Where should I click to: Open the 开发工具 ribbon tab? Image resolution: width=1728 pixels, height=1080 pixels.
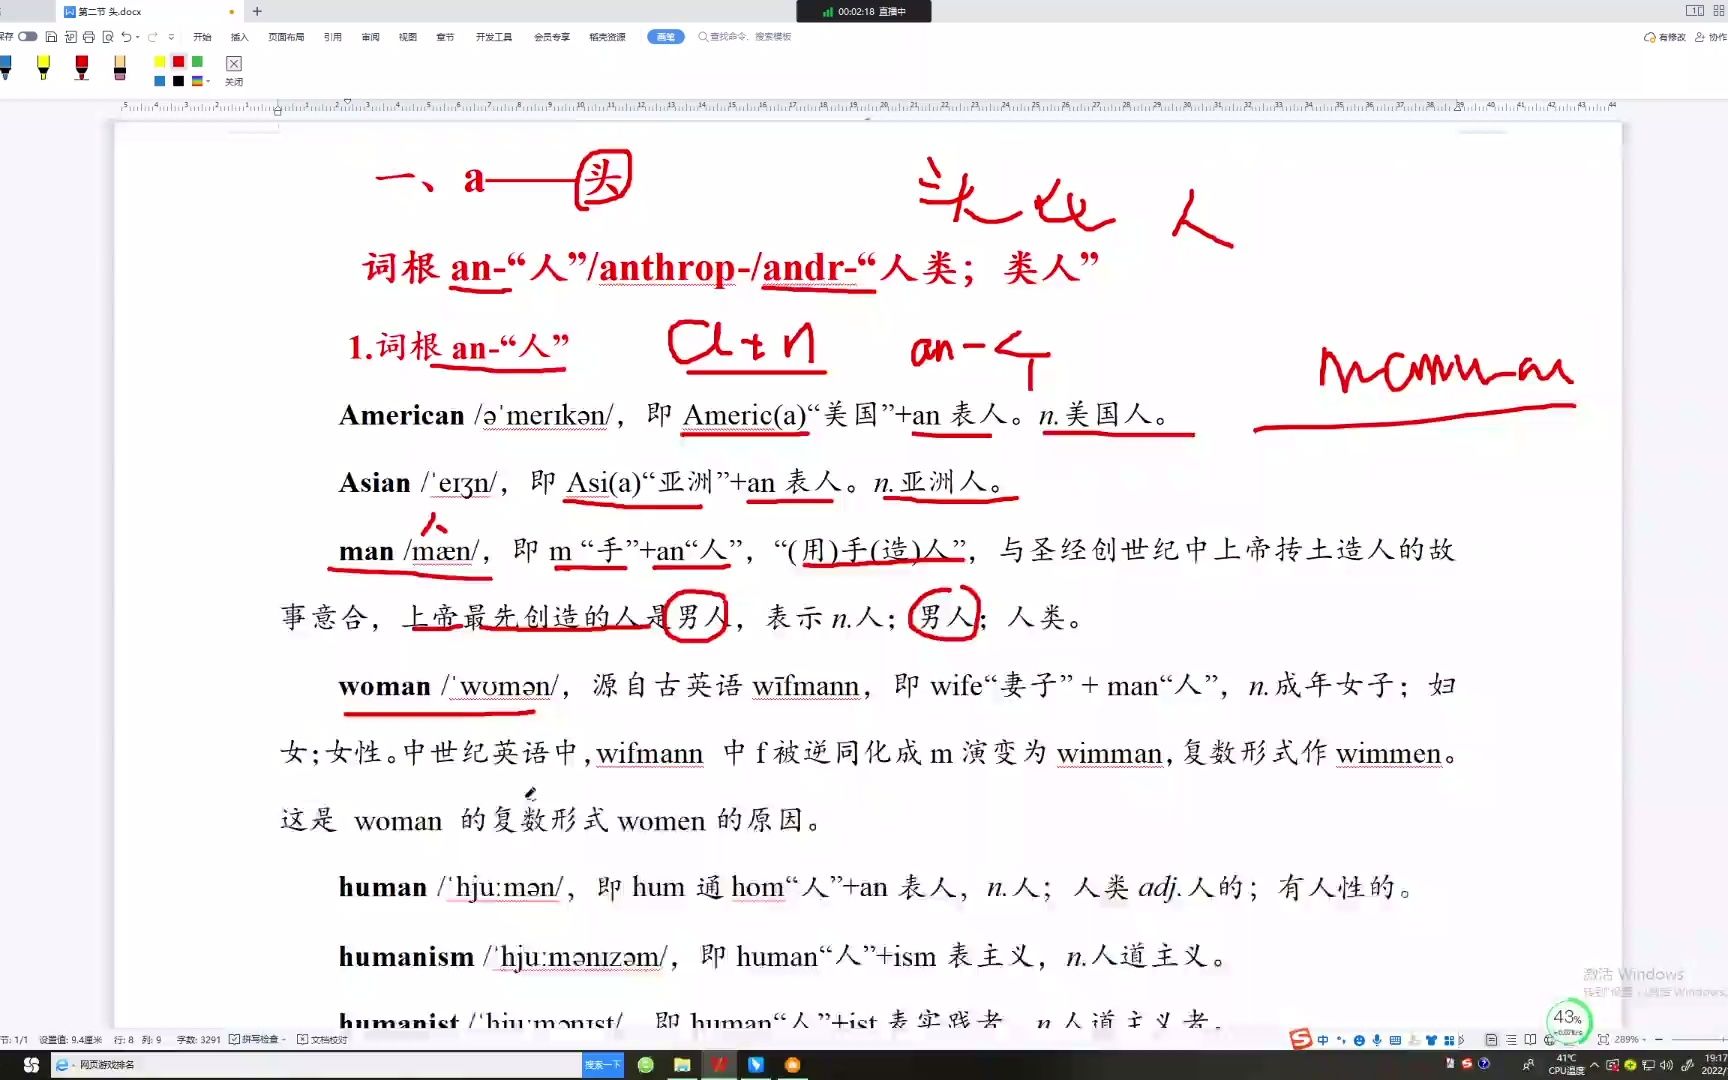493,37
